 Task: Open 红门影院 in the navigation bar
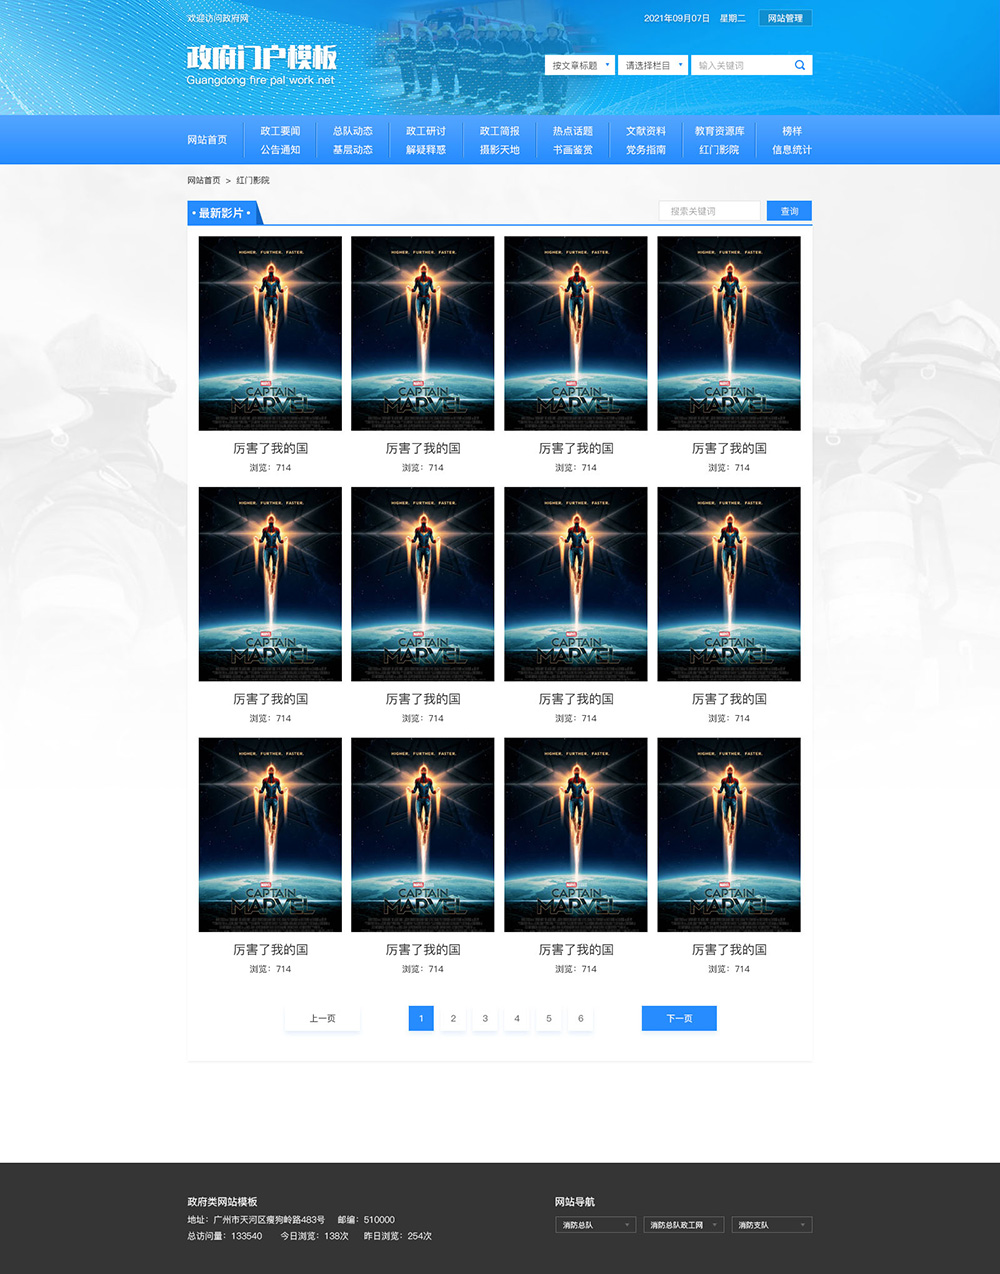click(719, 150)
